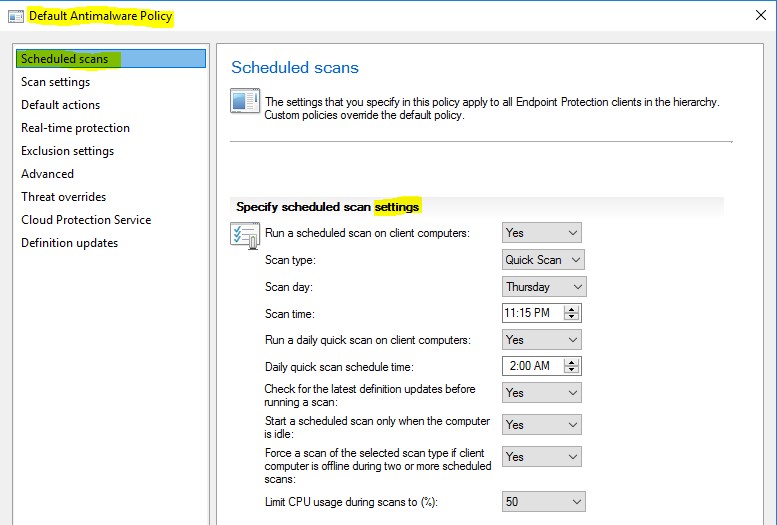Image resolution: width=777 pixels, height=525 pixels.
Task: Click the 'Scan day:' label
Action: 288,287
